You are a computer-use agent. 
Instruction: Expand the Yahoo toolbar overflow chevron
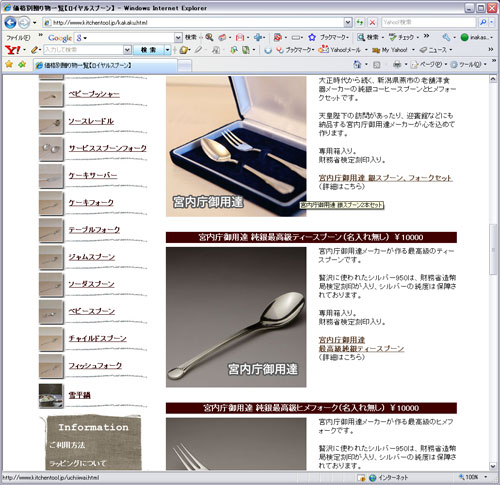491,49
